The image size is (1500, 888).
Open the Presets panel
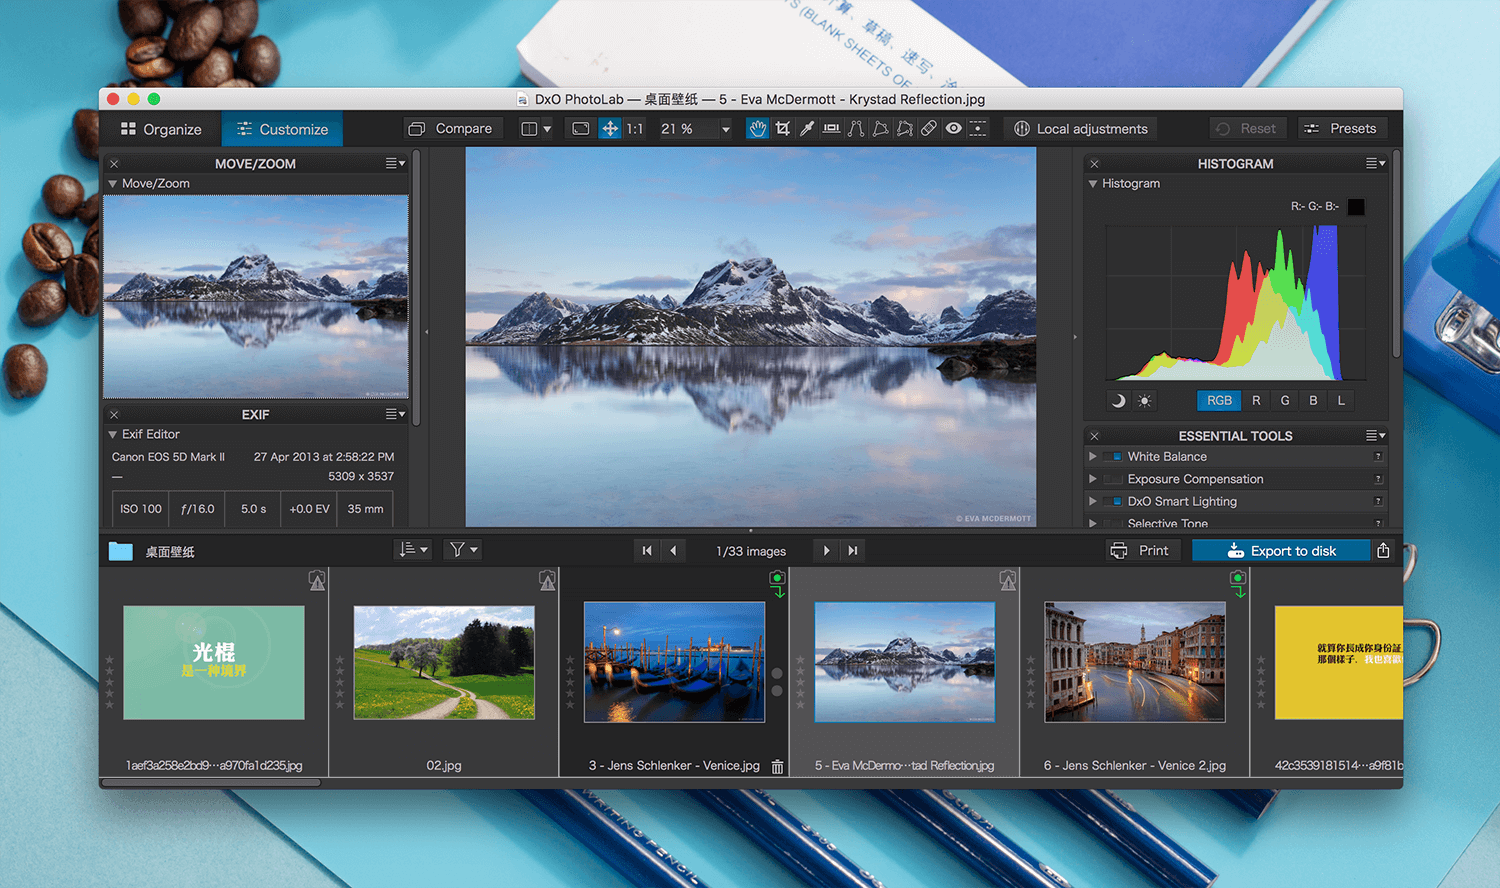point(1342,129)
